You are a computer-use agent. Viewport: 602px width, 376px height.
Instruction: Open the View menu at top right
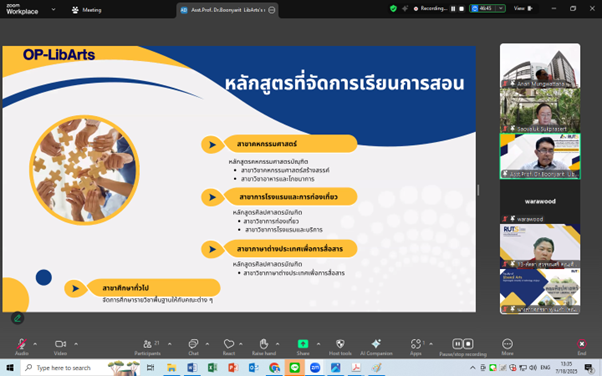[523, 8]
